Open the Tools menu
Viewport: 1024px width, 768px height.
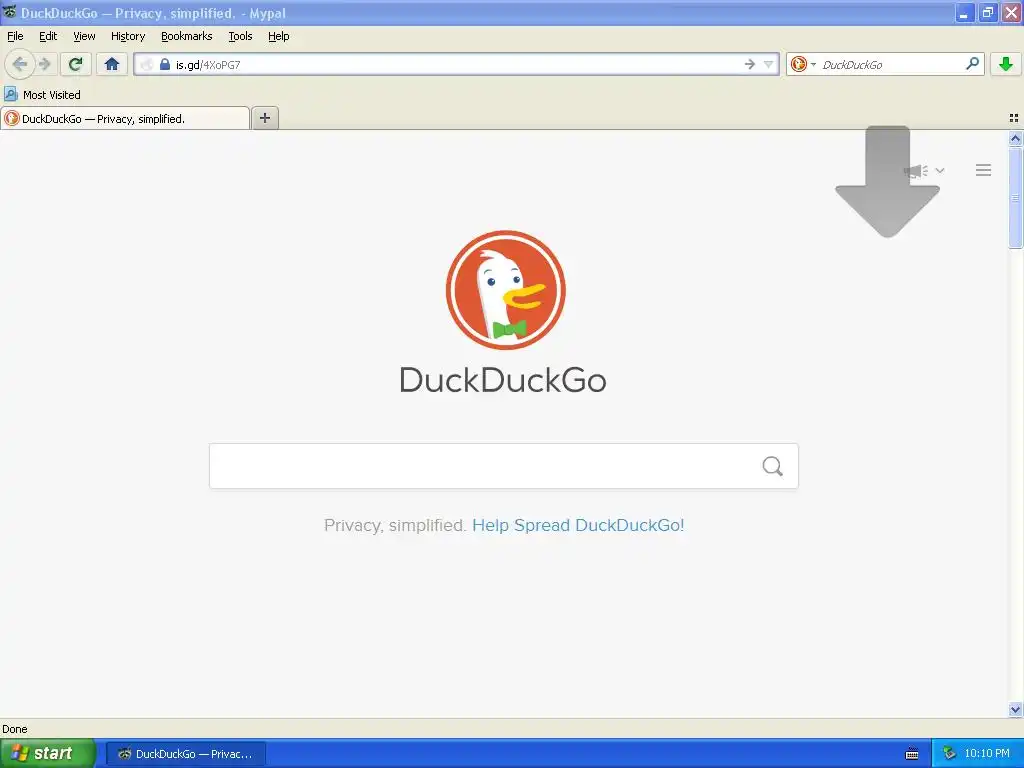[x=240, y=36]
